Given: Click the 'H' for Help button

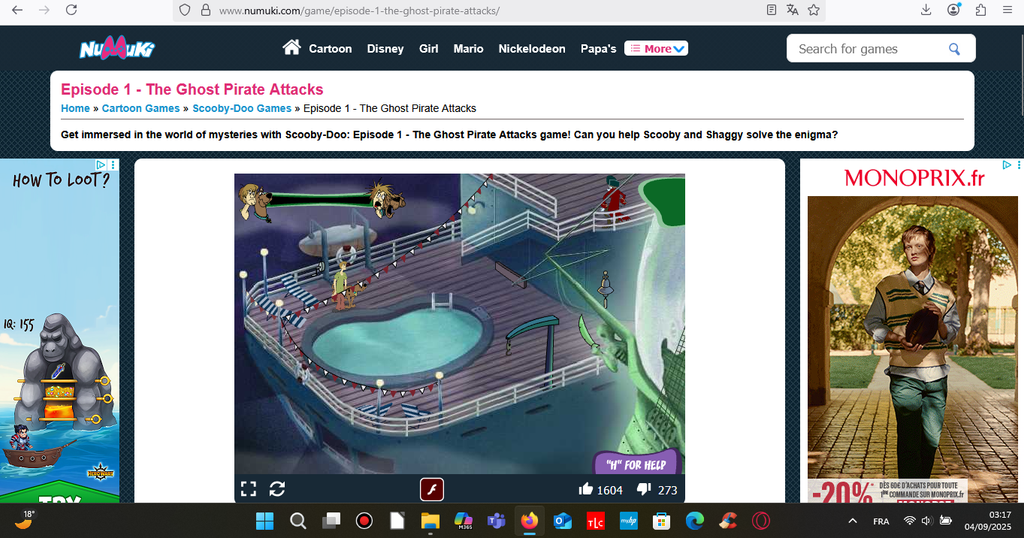Looking at the screenshot, I should coord(637,464).
